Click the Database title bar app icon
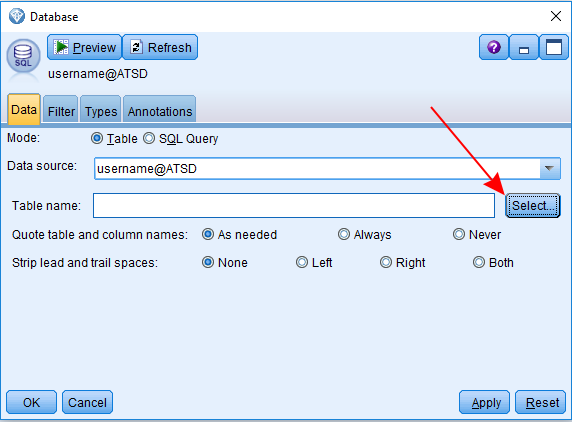Image resolution: width=572 pixels, height=422 pixels. 17,16
